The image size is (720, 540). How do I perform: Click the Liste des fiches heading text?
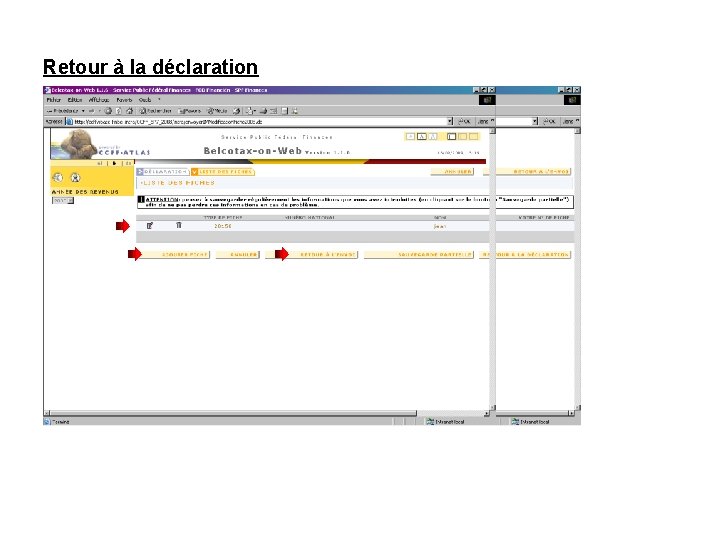pos(178,183)
